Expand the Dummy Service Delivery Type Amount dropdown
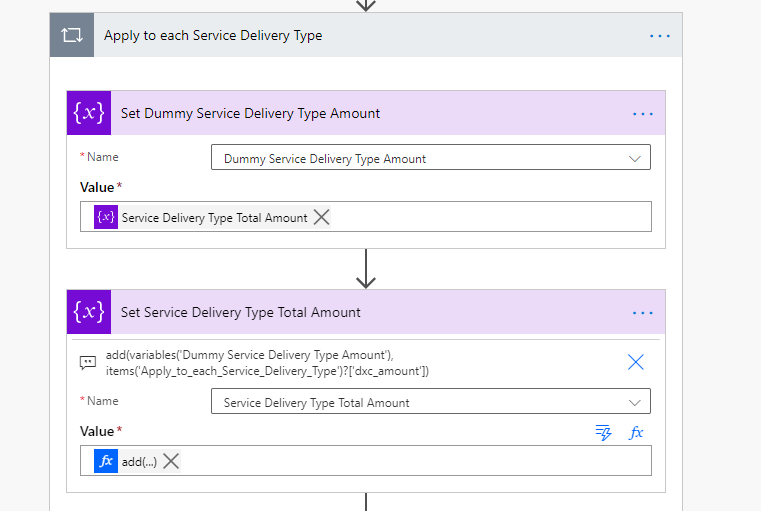Image resolution: width=761 pixels, height=511 pixels. click(x=634, y=158)
